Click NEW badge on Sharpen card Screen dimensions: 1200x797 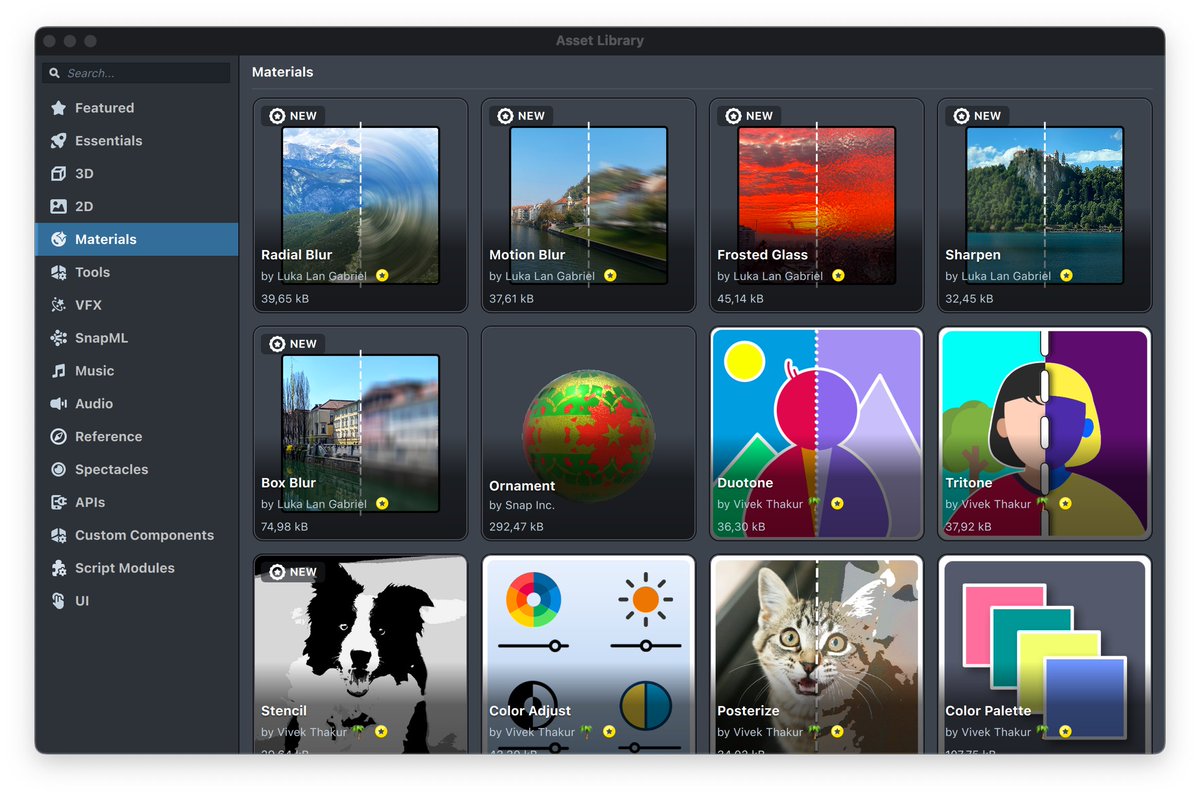(x=977, y=116)
